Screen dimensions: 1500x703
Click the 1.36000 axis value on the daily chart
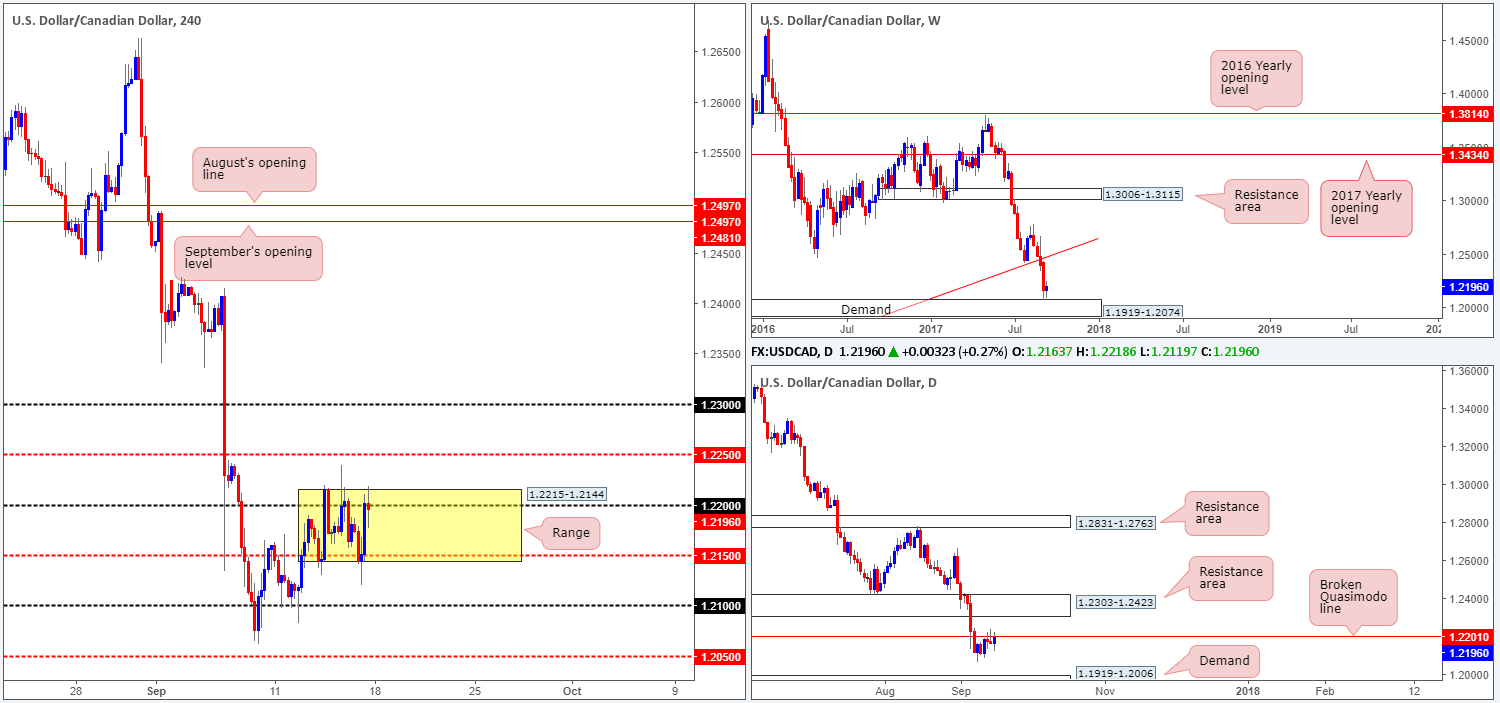coord(1470,371)
